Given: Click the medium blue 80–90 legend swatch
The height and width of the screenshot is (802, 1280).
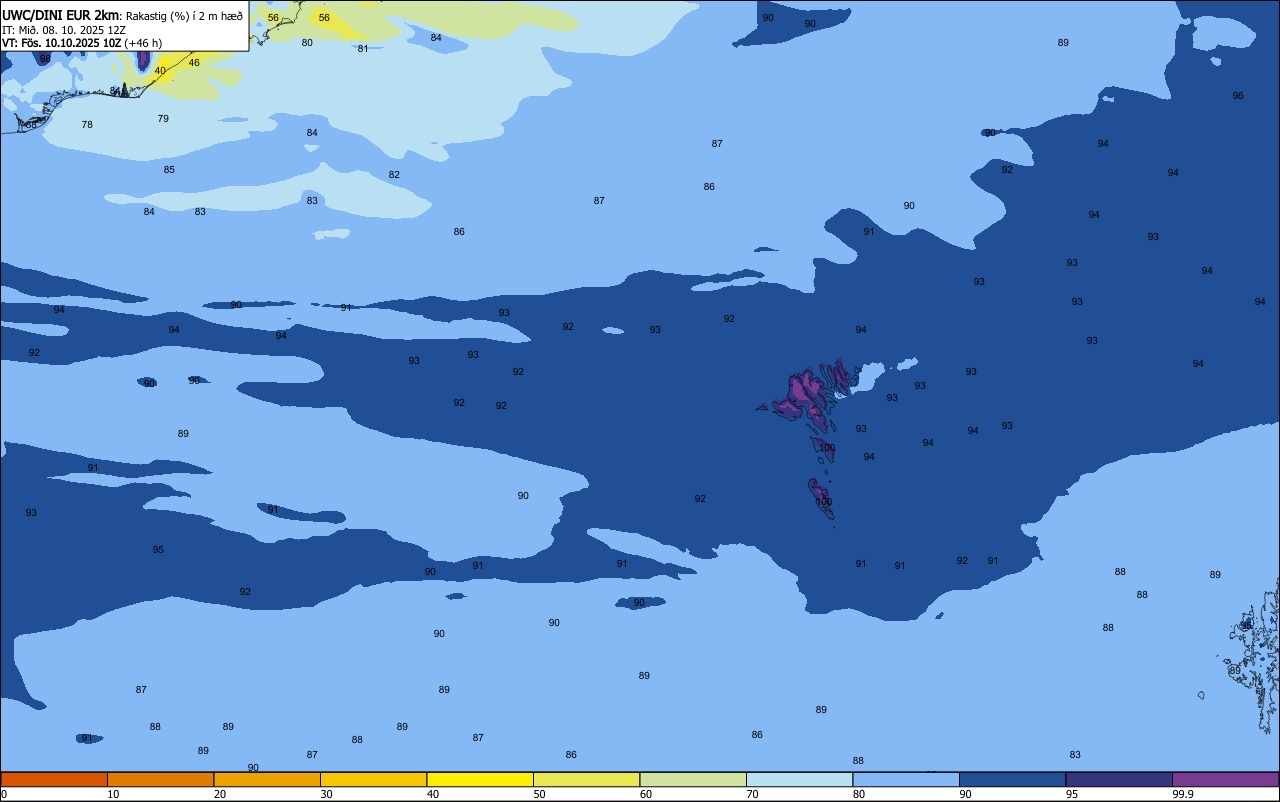Looking at the screenshot, I should click(906, 779).
